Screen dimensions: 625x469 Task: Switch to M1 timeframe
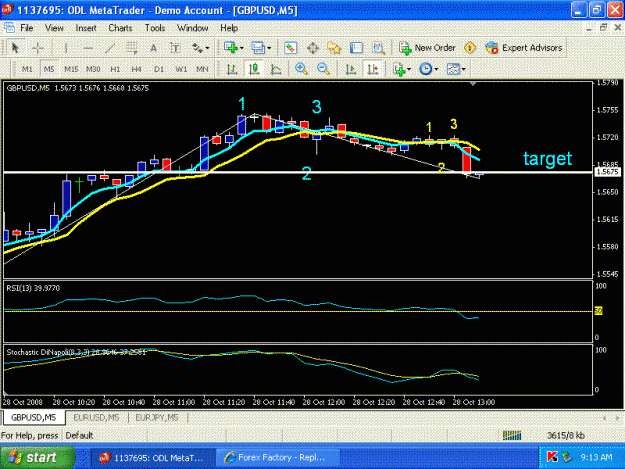(27, 69)
